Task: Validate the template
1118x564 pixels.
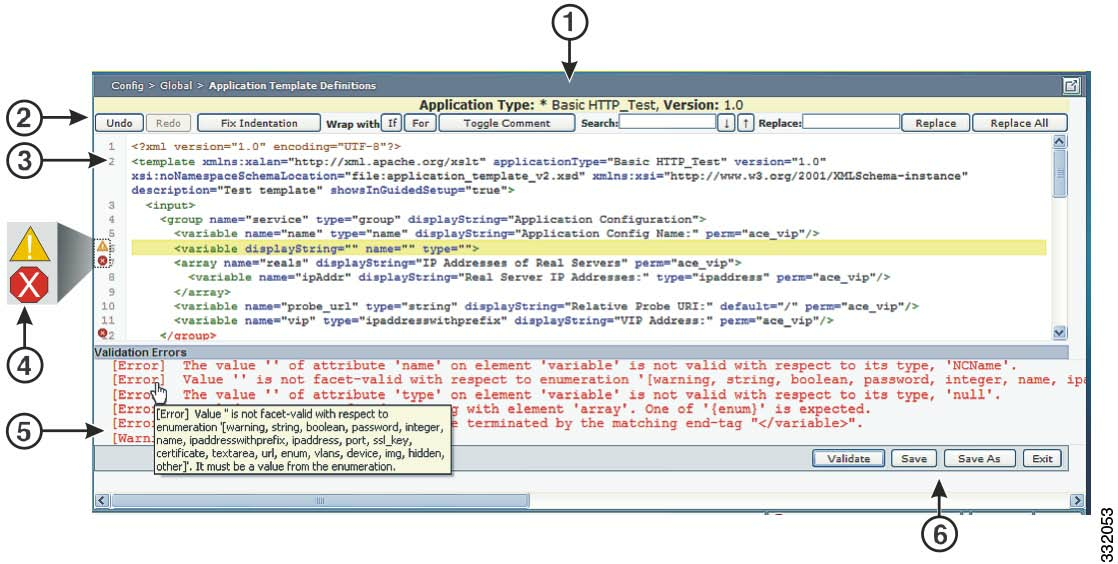Action: tap(847, 459)
